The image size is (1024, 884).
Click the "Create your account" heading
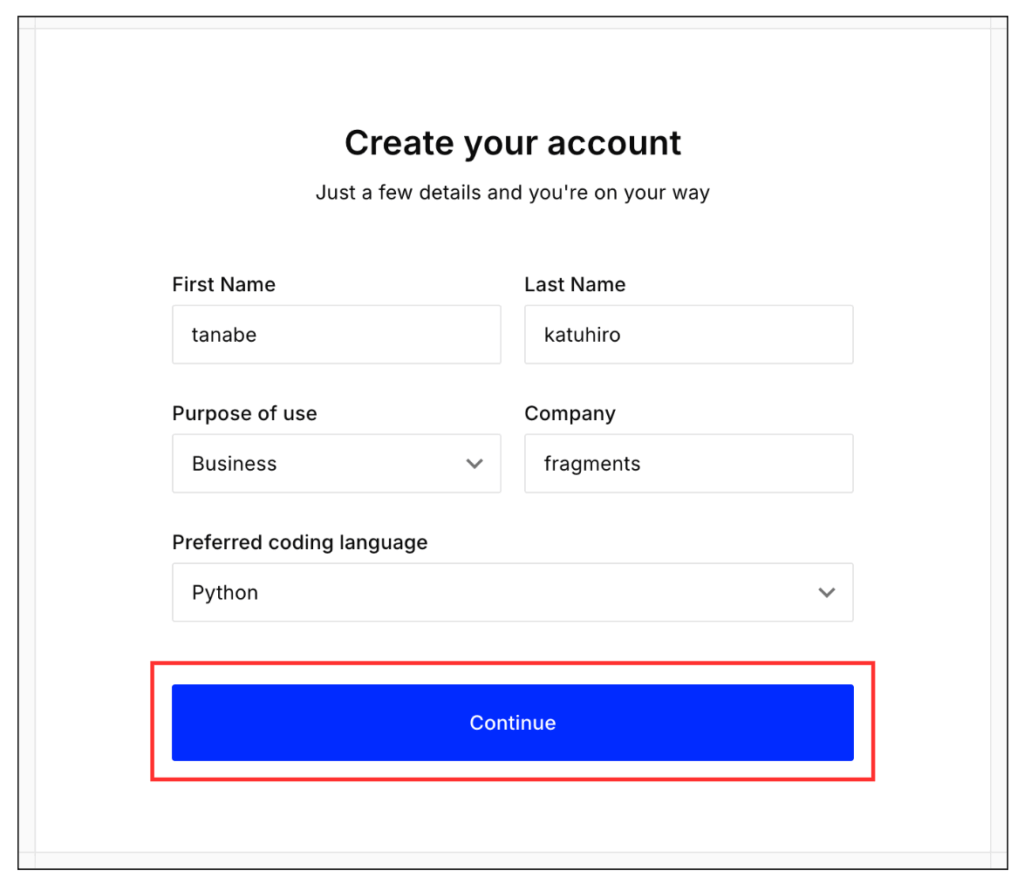(512, 143)
